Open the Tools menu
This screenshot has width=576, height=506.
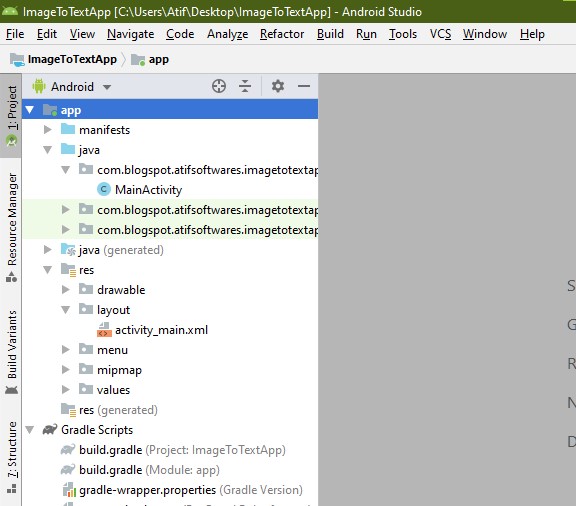pyautogui.click(x=403, y=34)
